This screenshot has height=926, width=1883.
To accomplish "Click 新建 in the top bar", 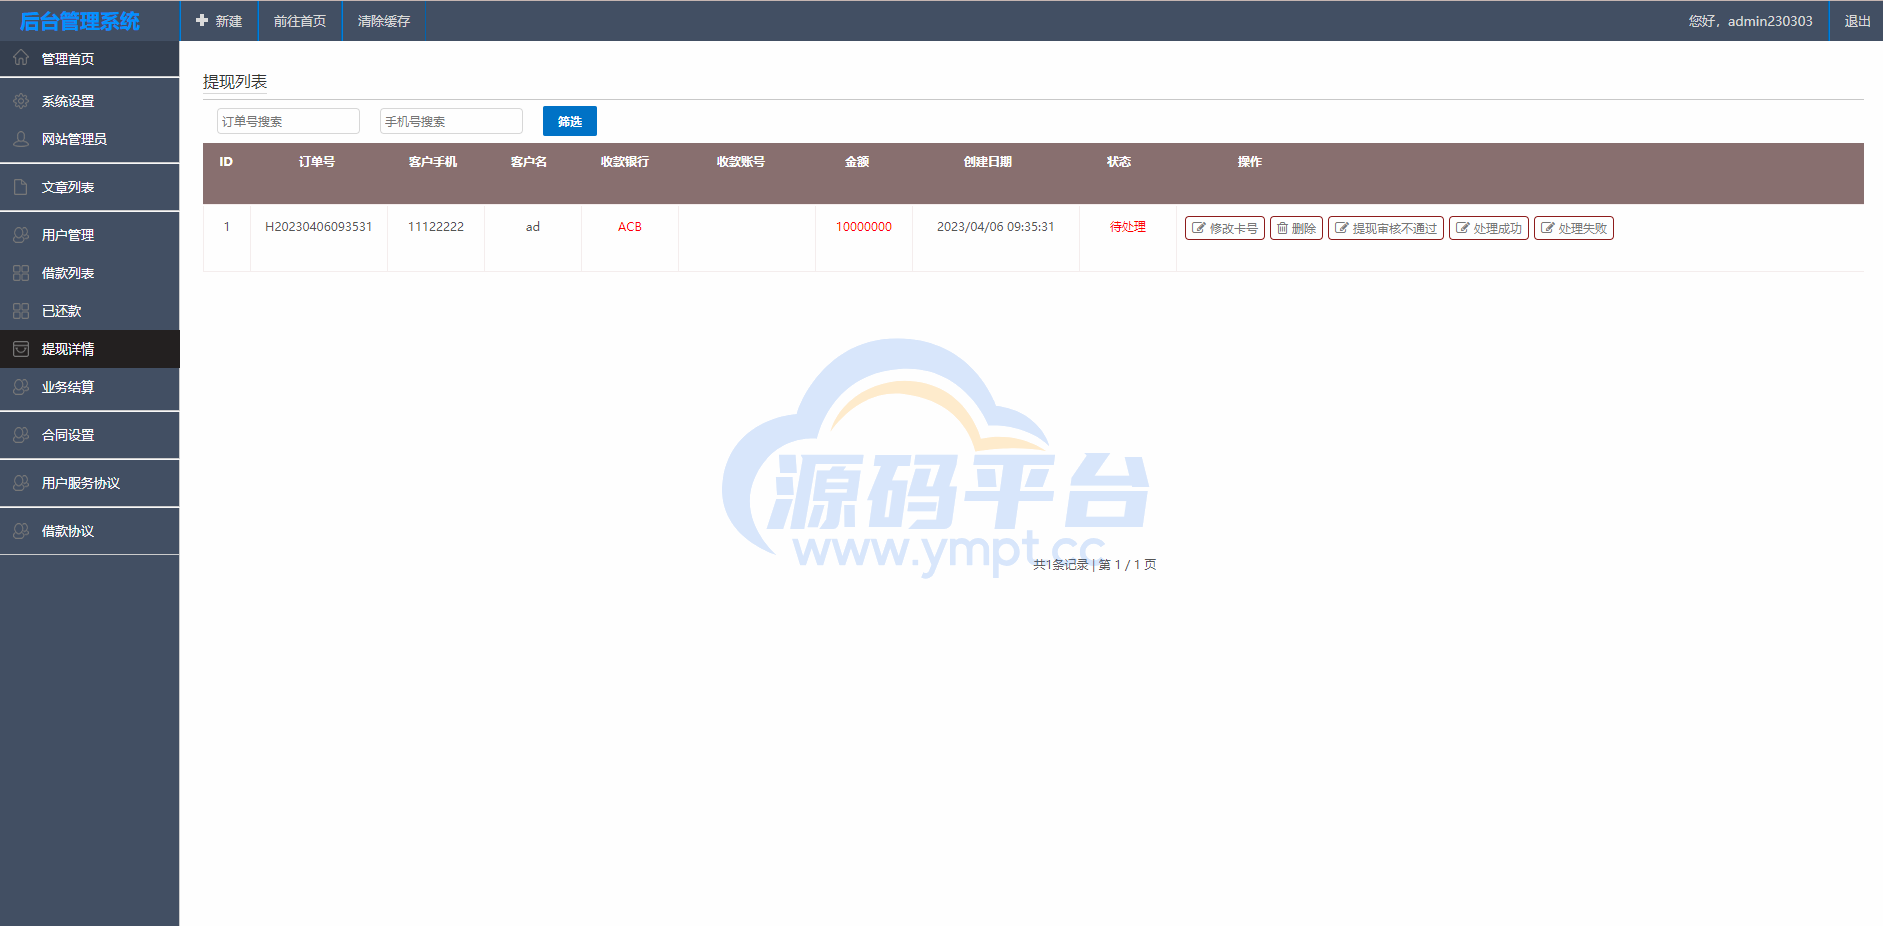I will [x=219, y=21].
